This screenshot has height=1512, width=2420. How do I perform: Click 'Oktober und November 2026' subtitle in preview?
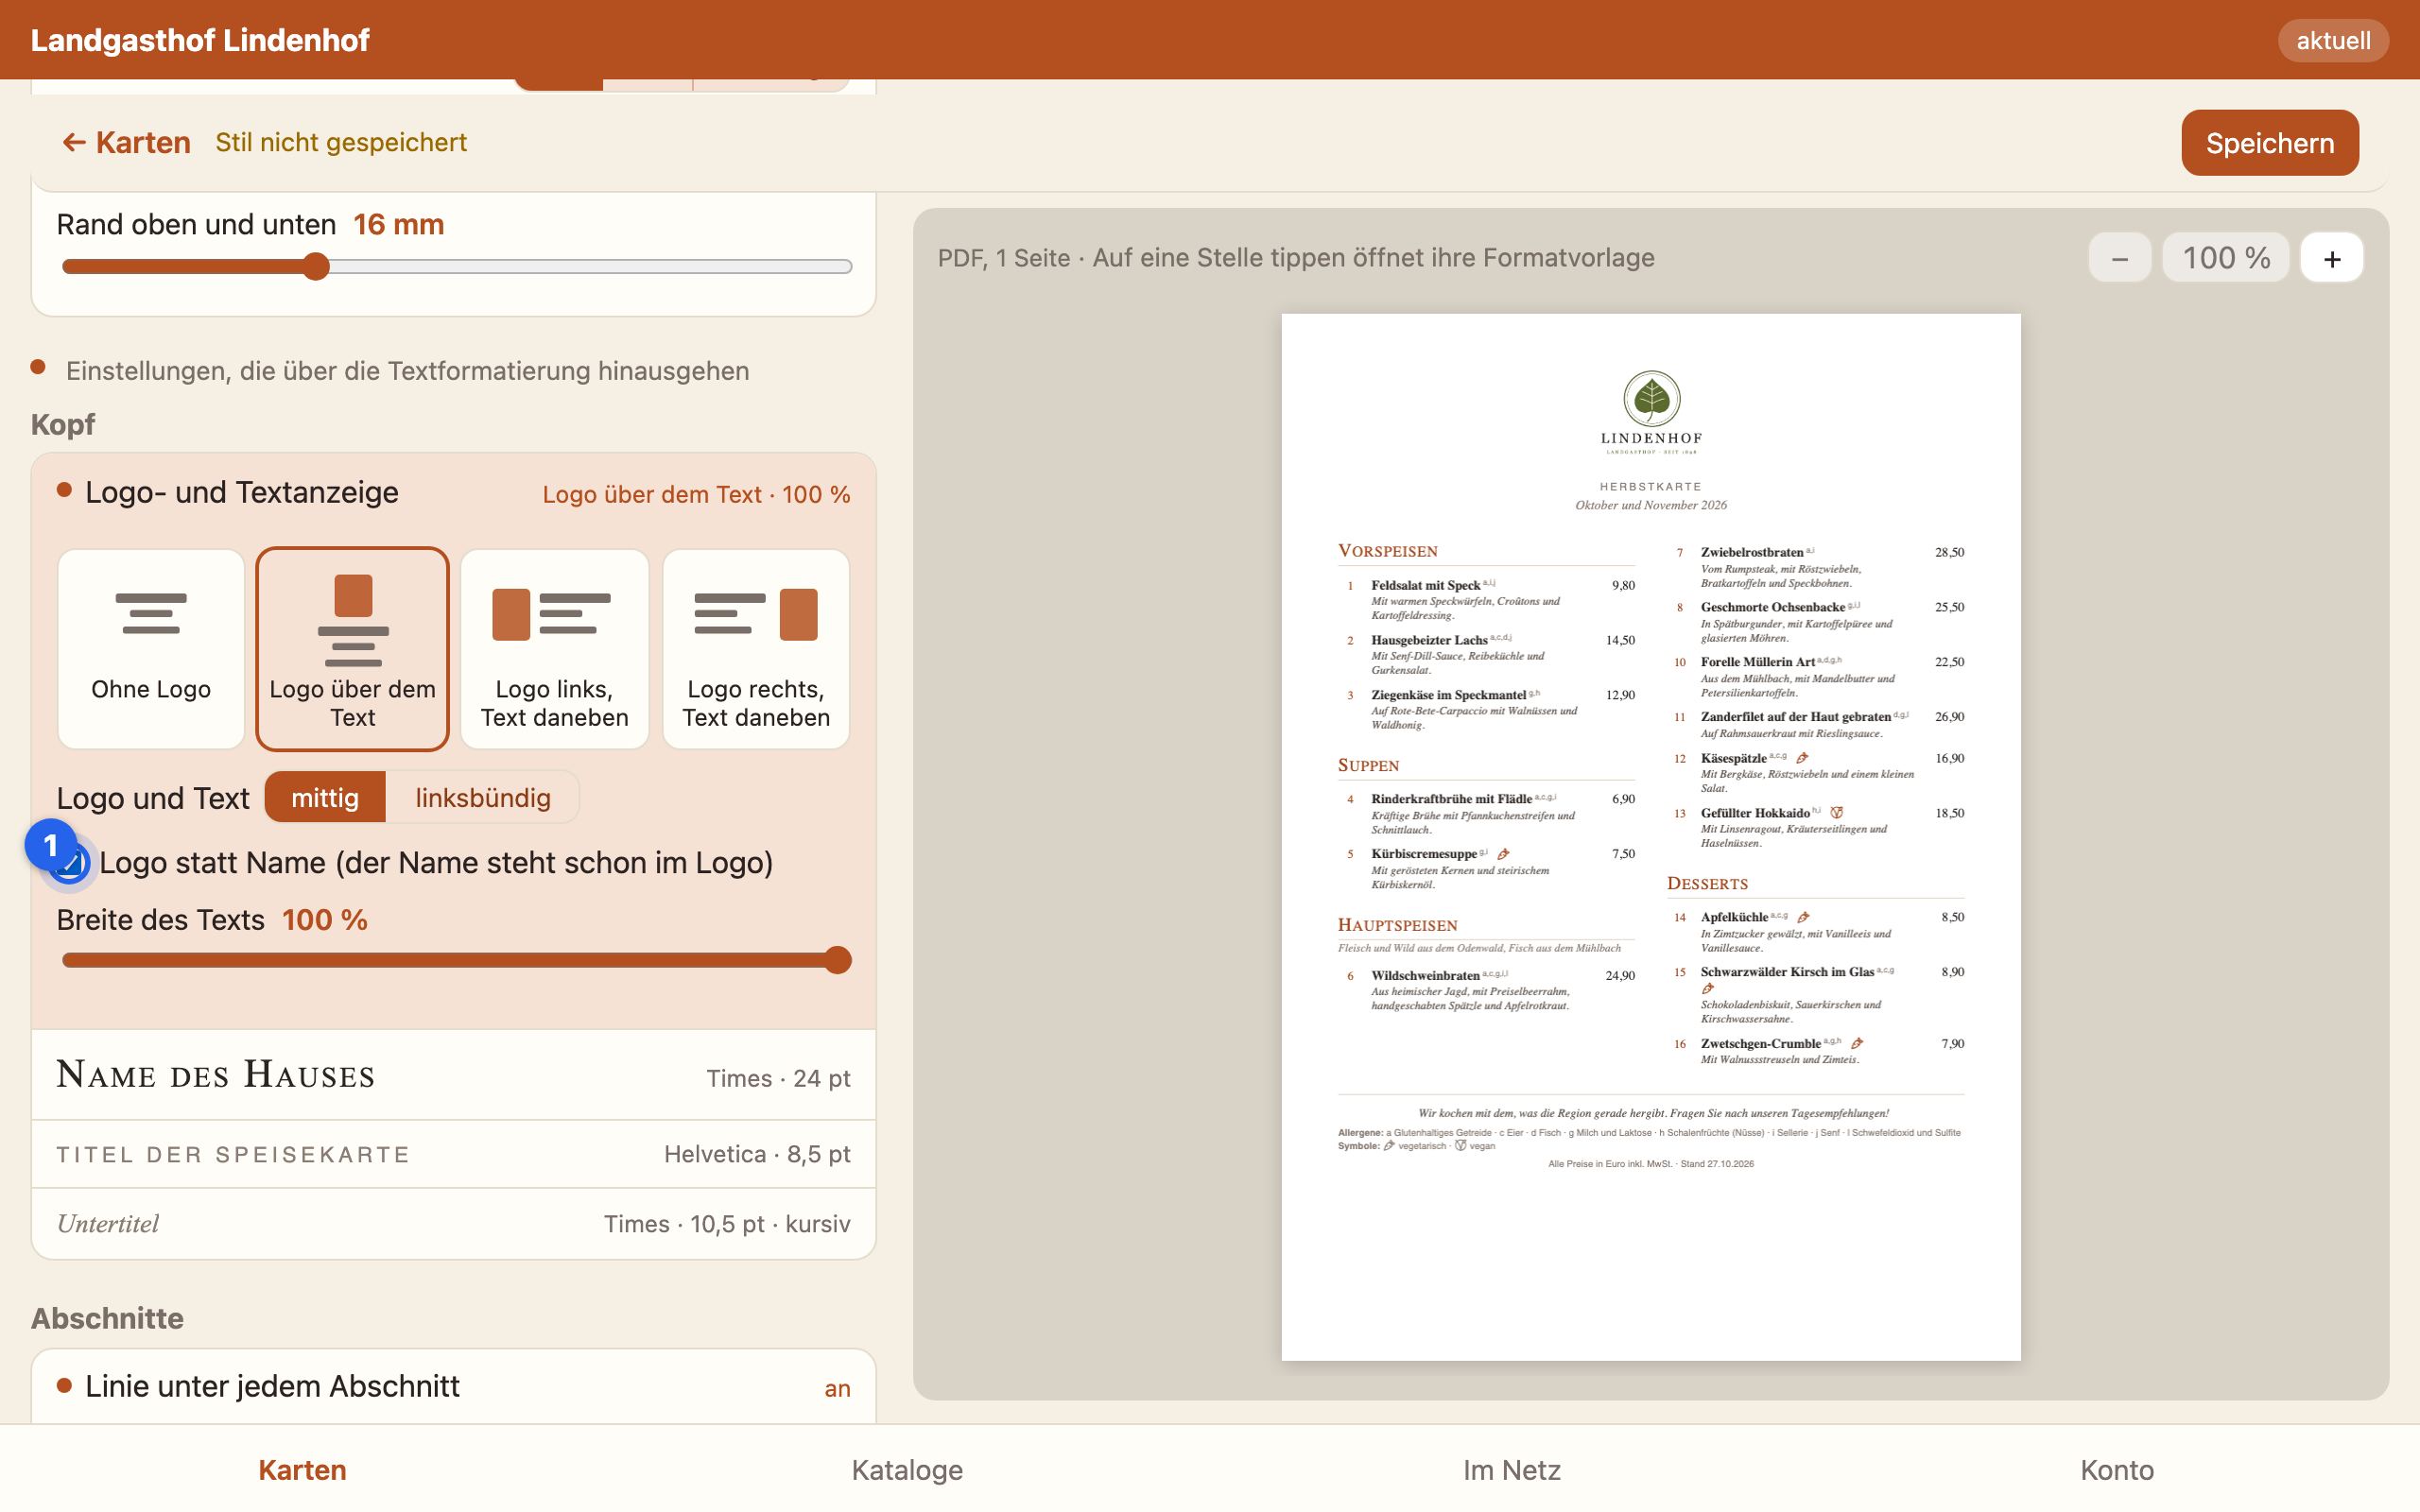pos(1651,505)
